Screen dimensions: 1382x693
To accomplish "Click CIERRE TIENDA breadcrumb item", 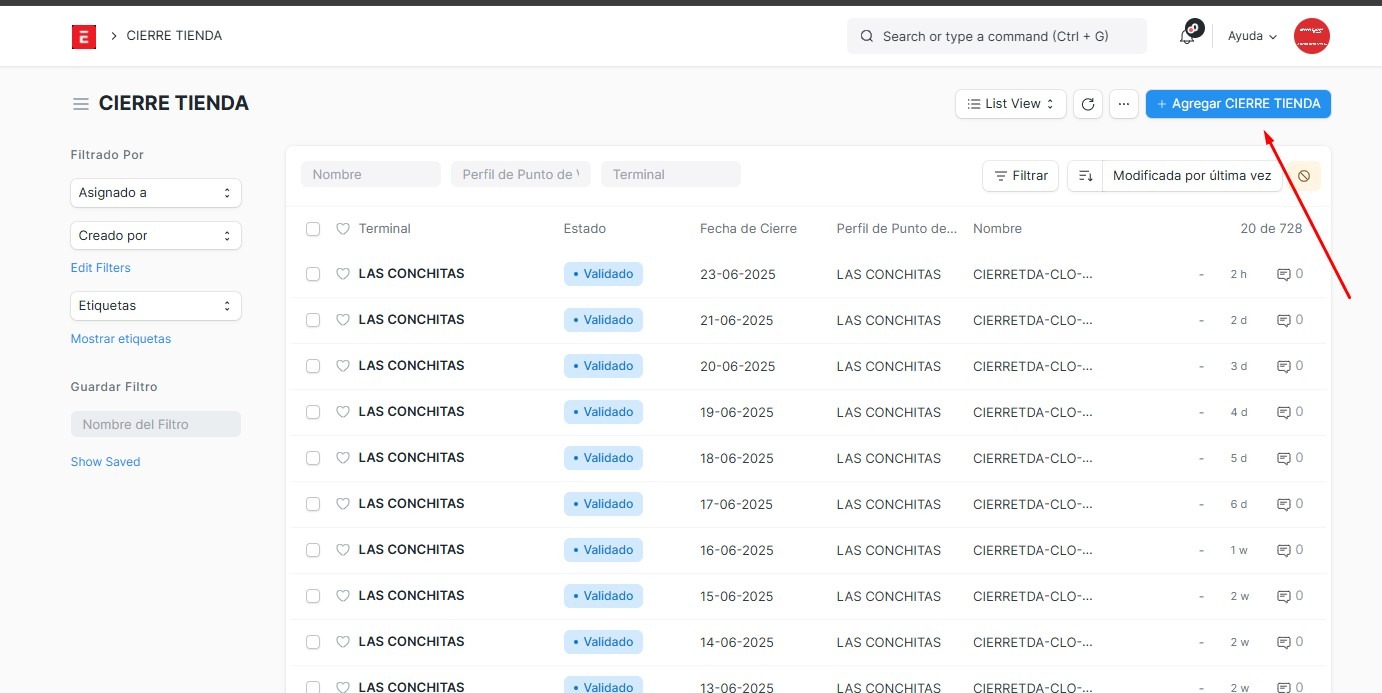I will click(x=174, y=36).
